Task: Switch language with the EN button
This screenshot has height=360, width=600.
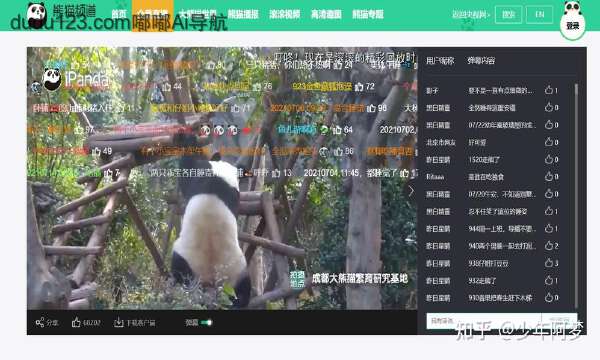Action: [540, 15]
